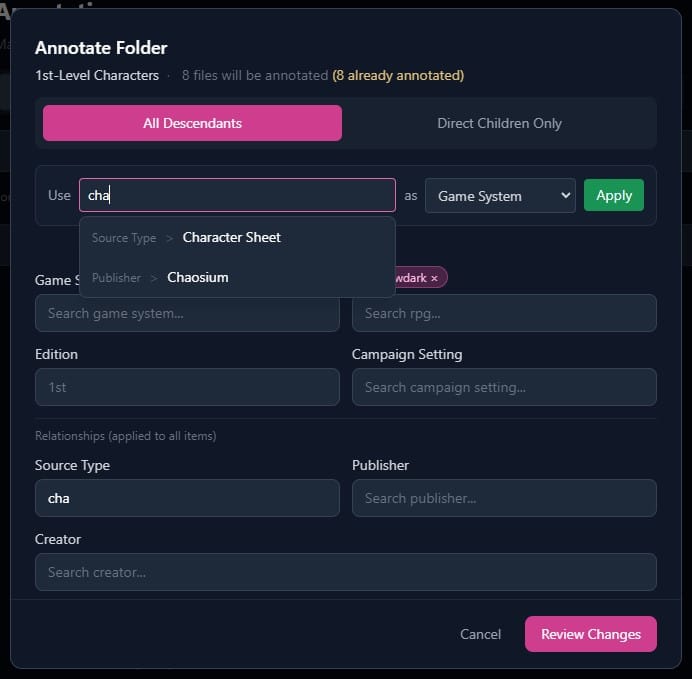This screenshot has height=679, width=692.
Task: Click the Search creator field
Action: click(345, 572)
